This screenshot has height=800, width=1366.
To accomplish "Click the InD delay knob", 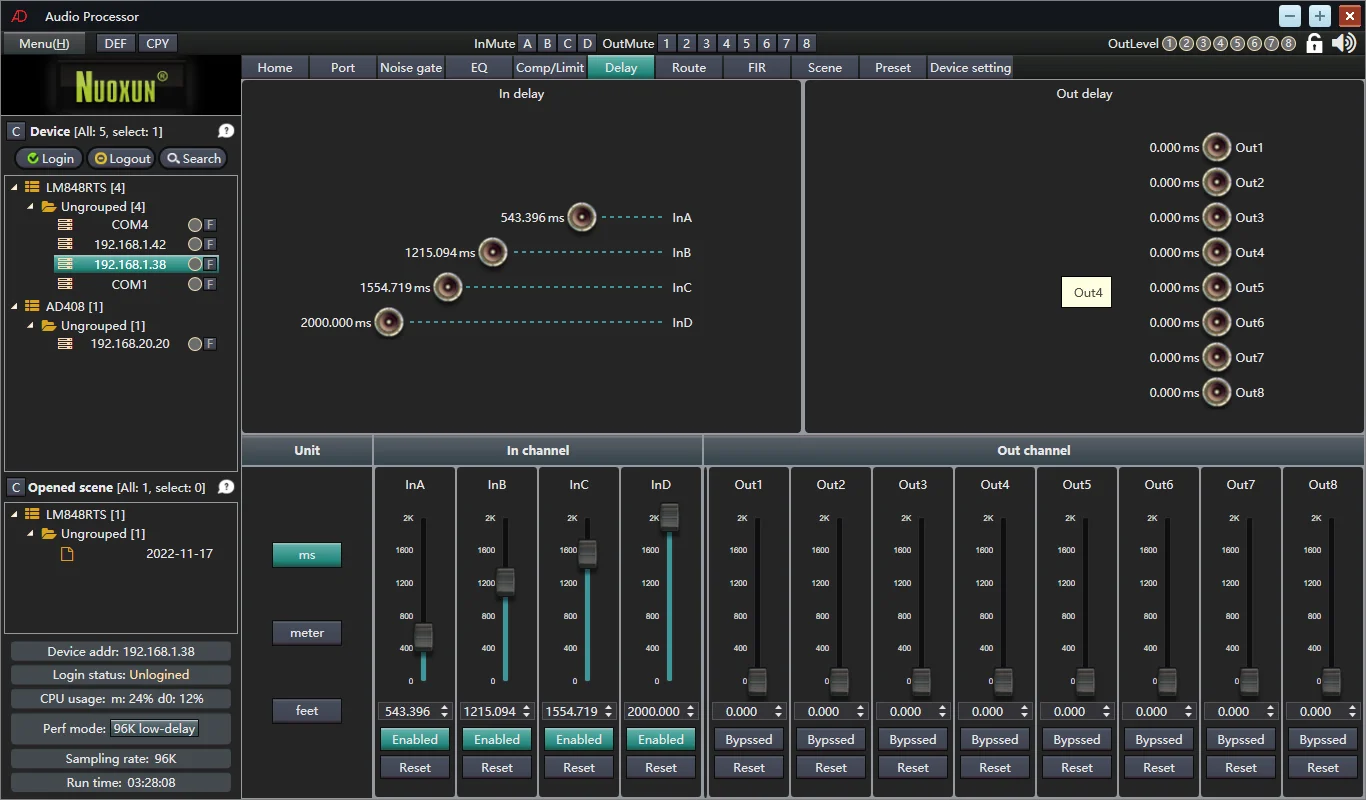I will tap(388, 322).
